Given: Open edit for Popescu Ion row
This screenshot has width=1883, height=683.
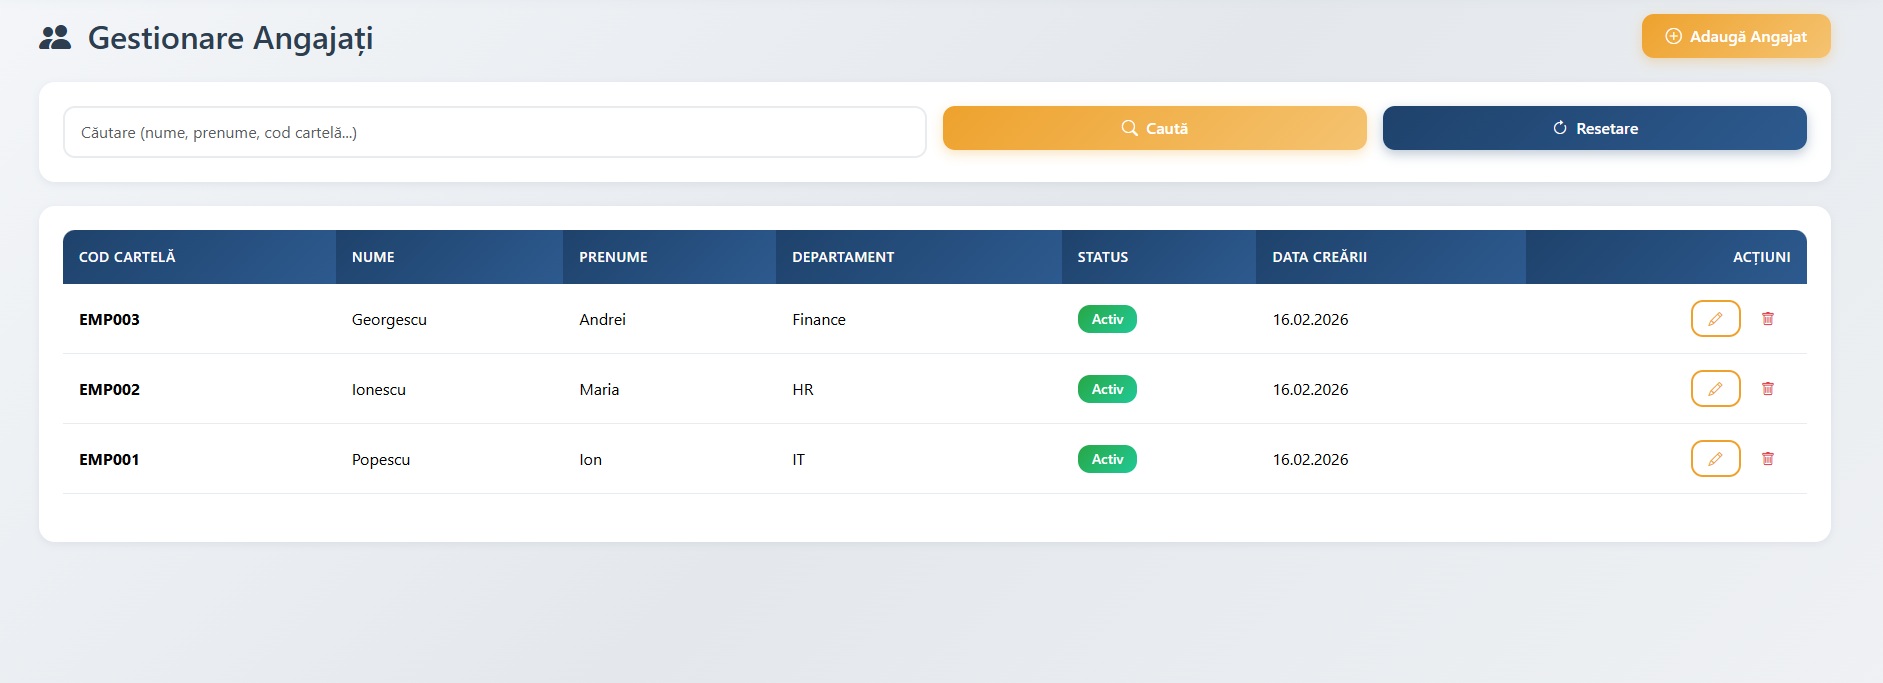Looking at the screenshot, I should click(1715, 459).
